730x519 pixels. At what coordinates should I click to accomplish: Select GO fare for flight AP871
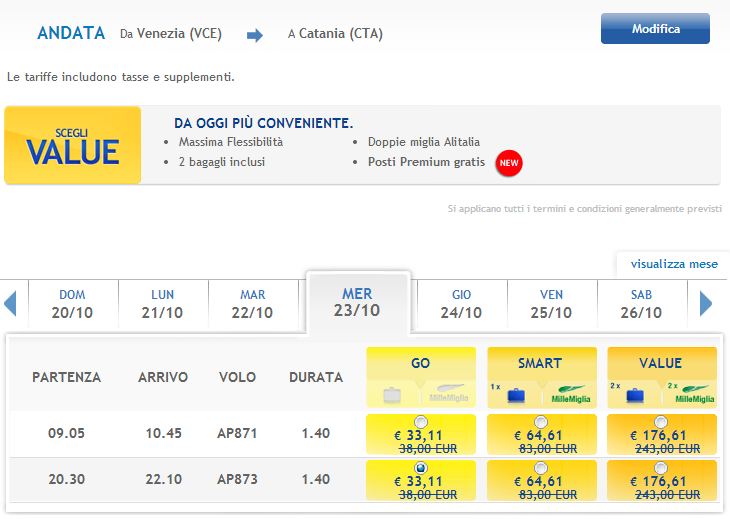(421, 422)
